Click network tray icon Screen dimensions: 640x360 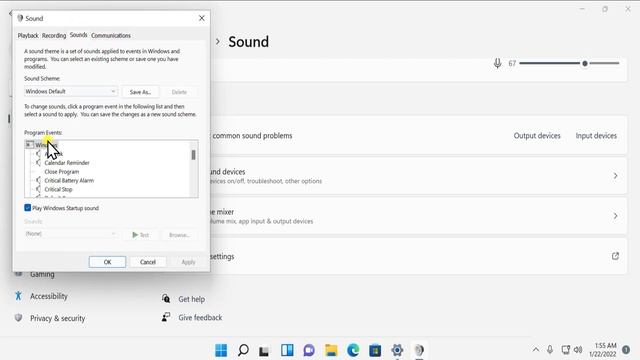point(565,350)
